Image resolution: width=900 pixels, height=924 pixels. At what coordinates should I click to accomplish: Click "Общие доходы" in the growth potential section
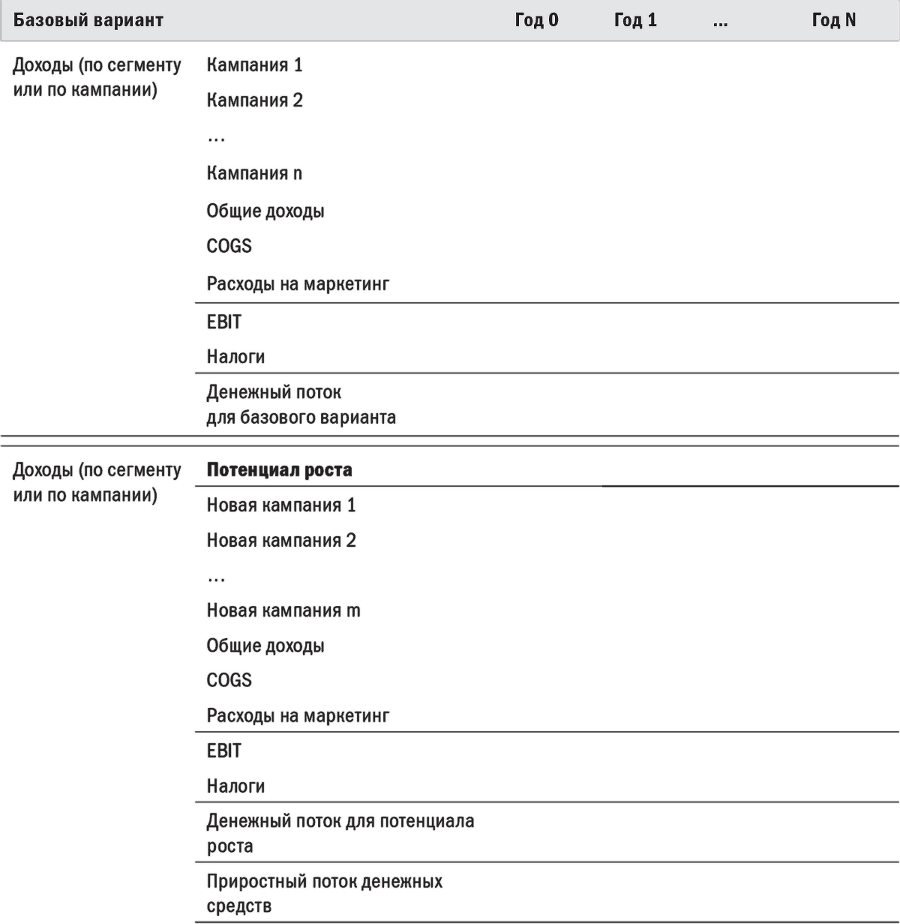tap(265, 646)
